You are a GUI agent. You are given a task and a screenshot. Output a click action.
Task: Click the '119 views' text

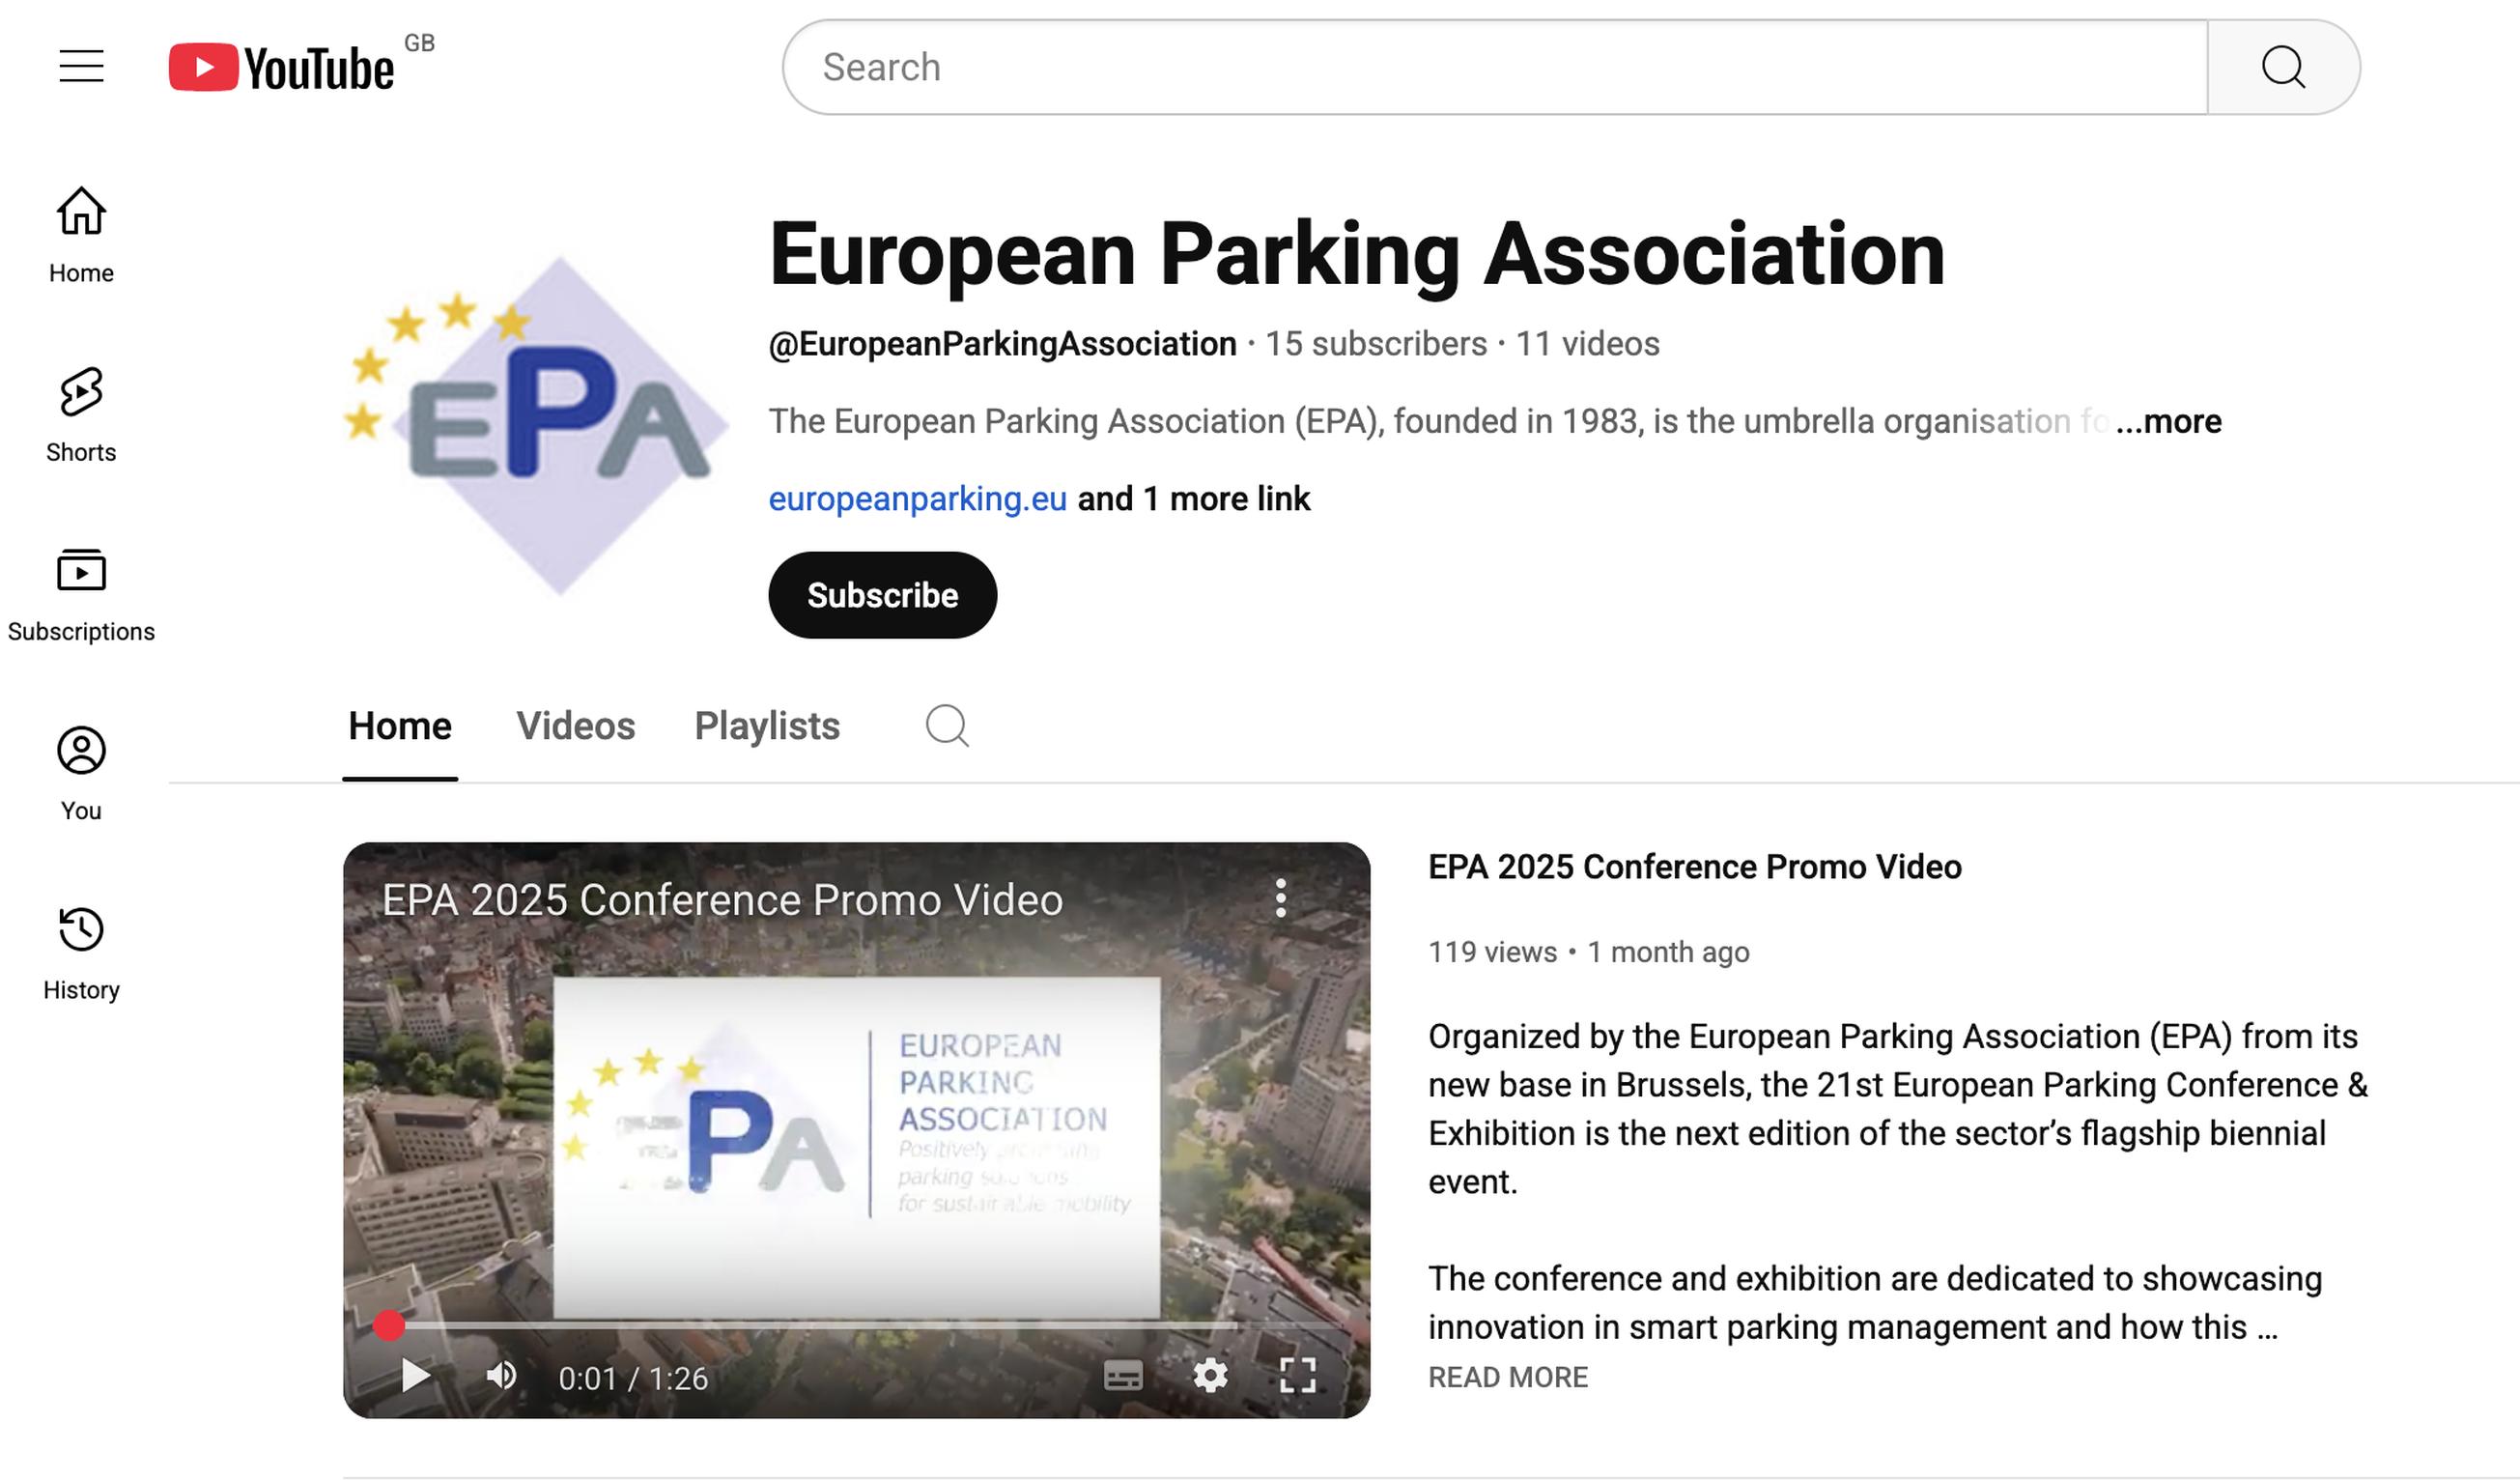point(1492,952)
